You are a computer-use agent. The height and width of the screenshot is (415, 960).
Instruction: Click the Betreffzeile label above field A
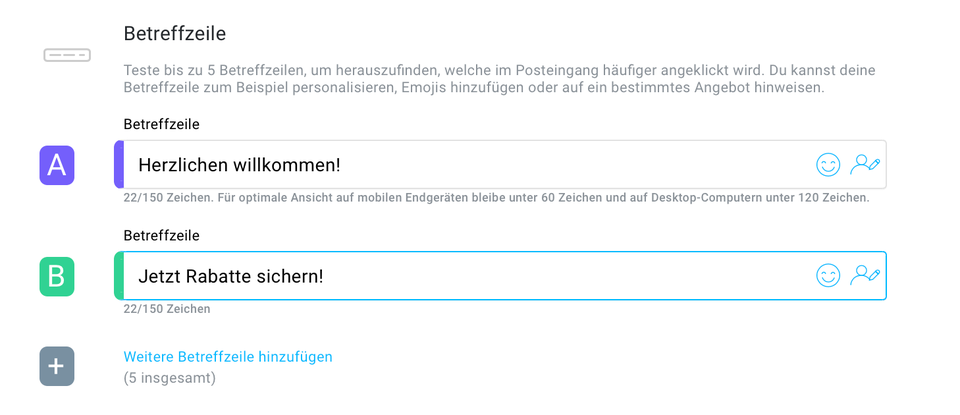(x=162, y=124)
